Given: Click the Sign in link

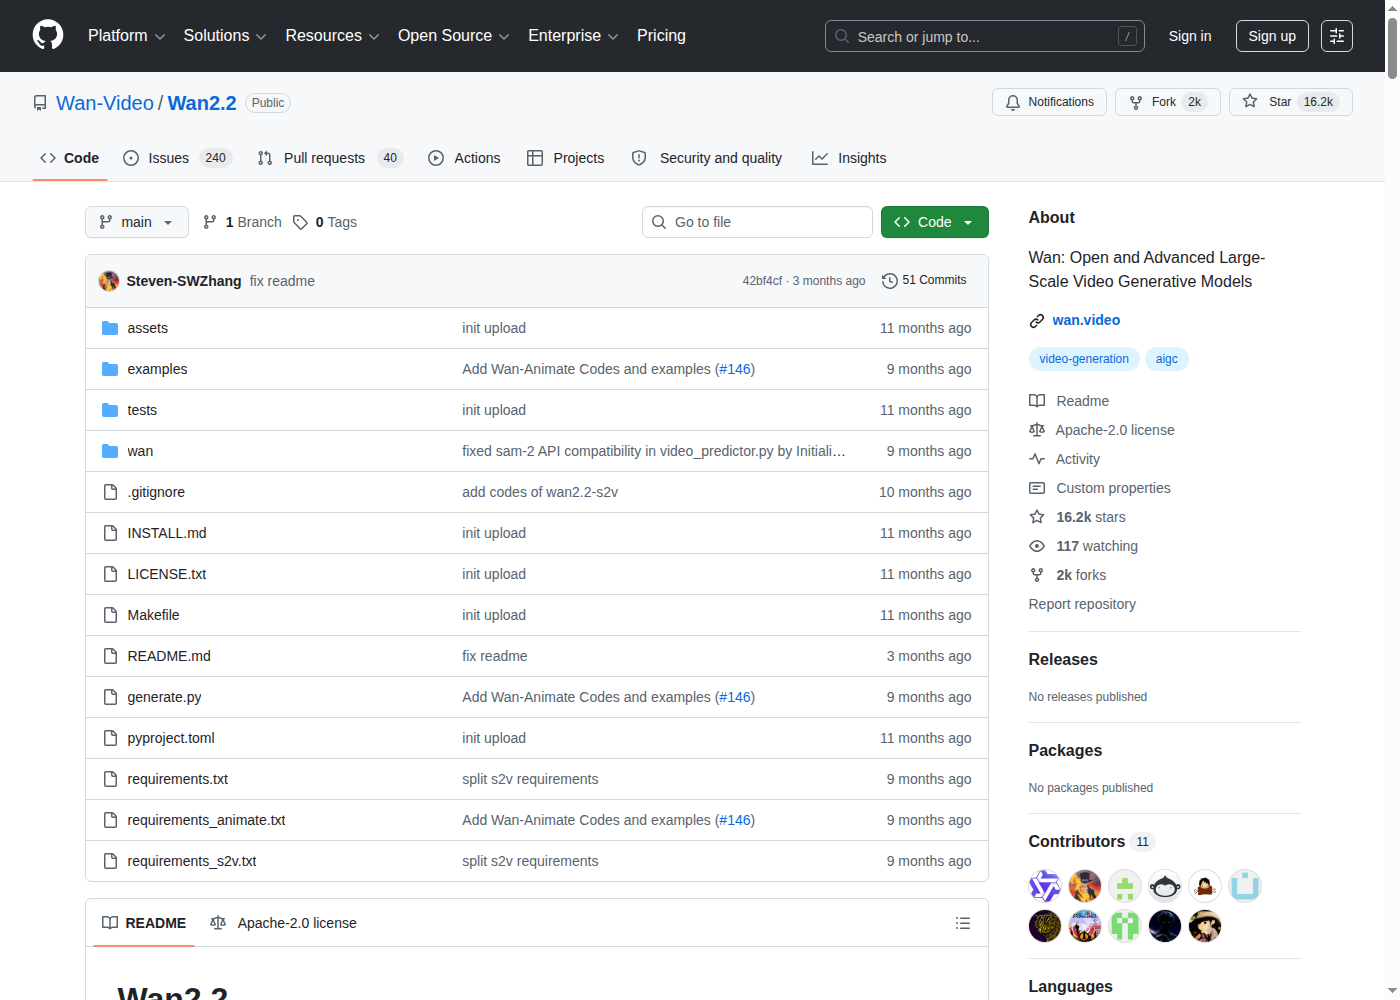Looking at the screenshot, I should pos(1190,36).
